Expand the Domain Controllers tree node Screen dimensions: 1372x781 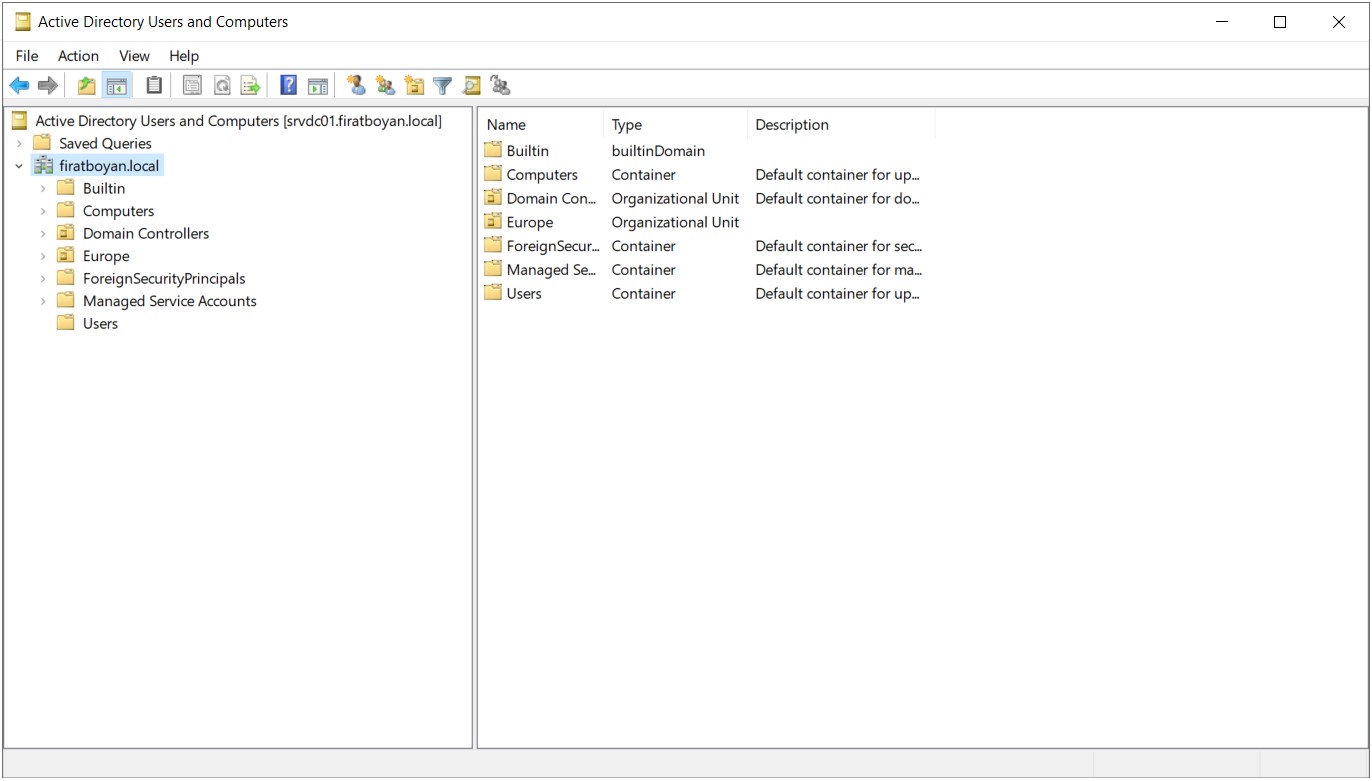43,233
